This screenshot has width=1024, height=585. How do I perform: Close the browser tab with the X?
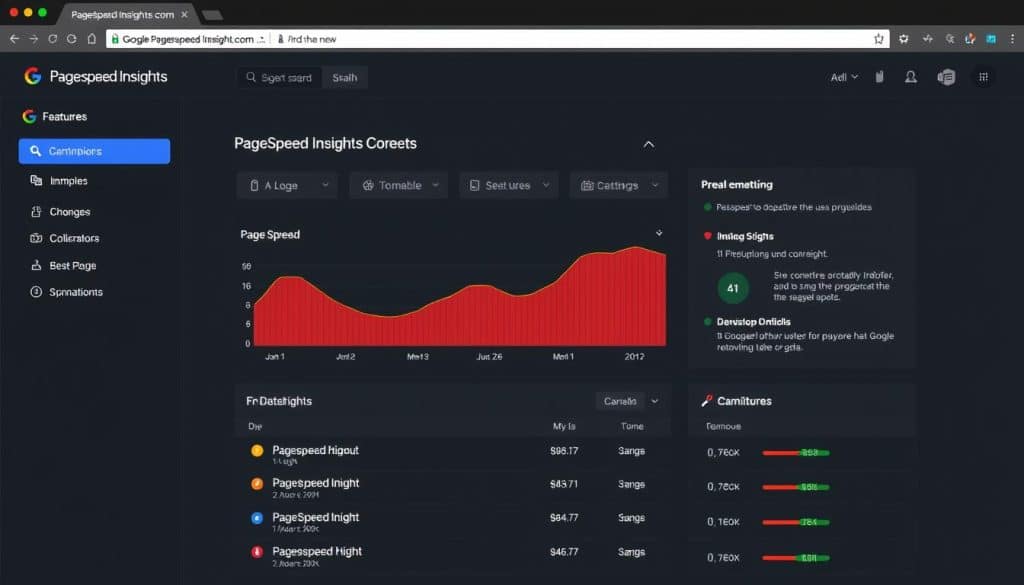click(x=184, y=14)
